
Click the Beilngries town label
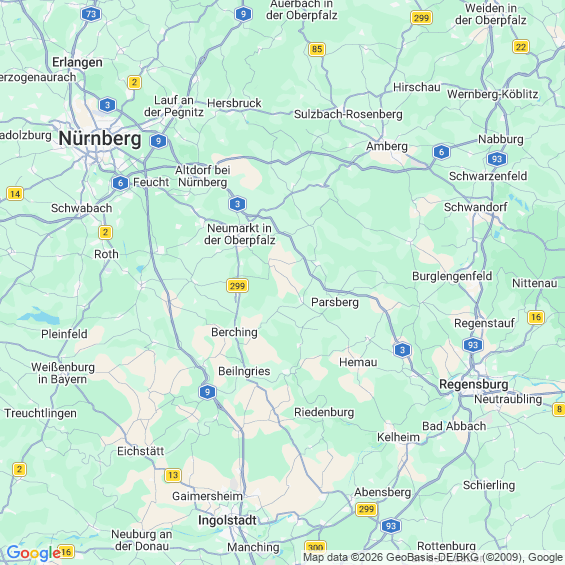pyautogui.click(x=244, y=372)
